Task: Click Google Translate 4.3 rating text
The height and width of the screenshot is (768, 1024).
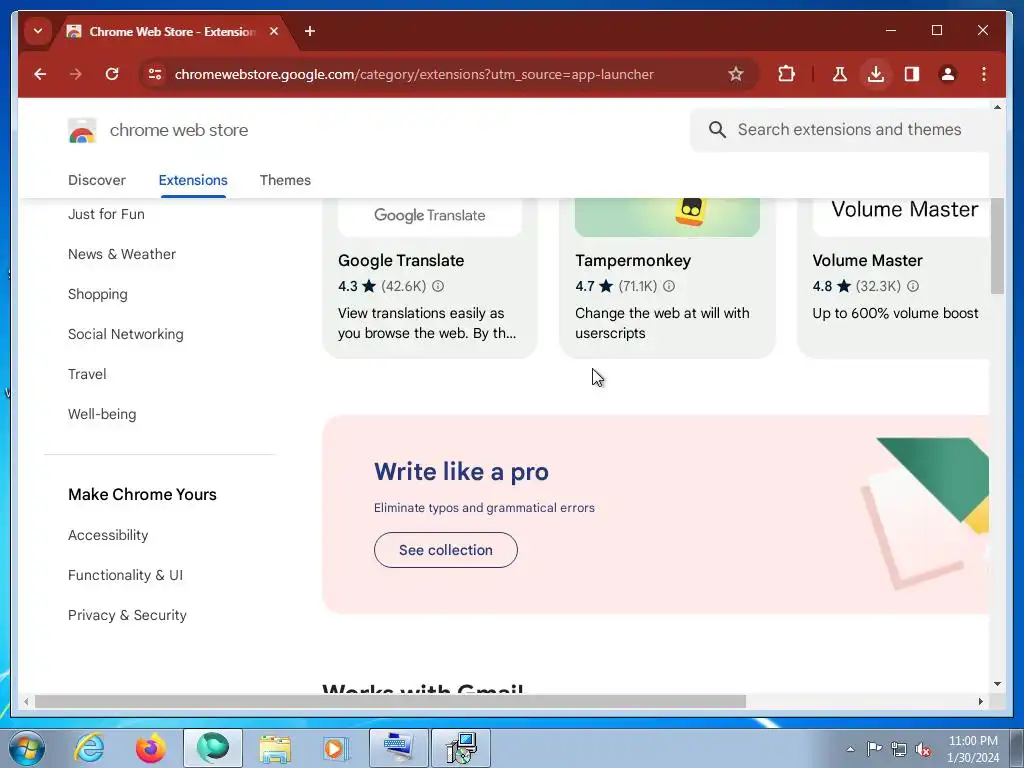Action: click(x=348, y=286)
